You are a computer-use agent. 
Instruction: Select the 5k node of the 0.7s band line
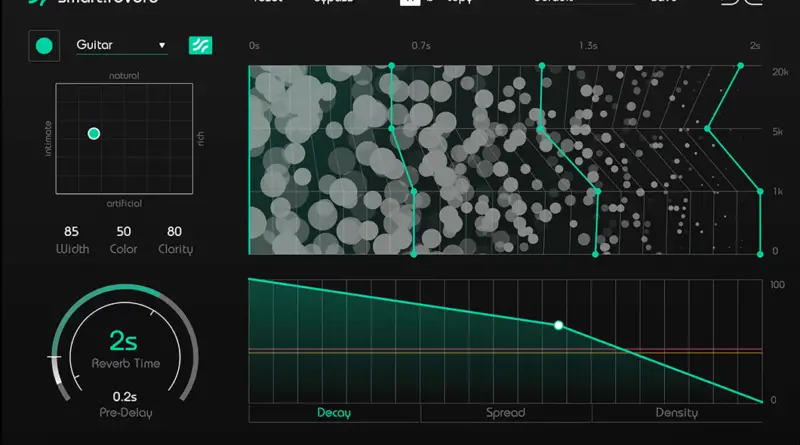tap(391, 129)
